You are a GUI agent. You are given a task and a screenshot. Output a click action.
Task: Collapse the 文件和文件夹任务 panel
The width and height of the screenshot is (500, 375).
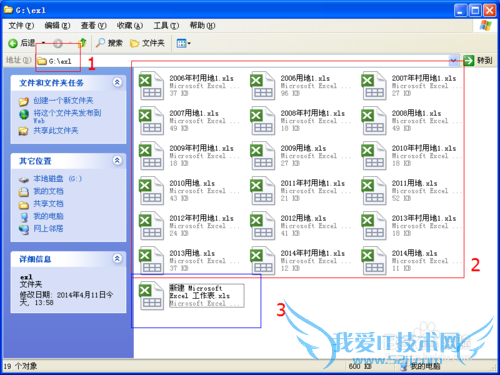point(117,82)
